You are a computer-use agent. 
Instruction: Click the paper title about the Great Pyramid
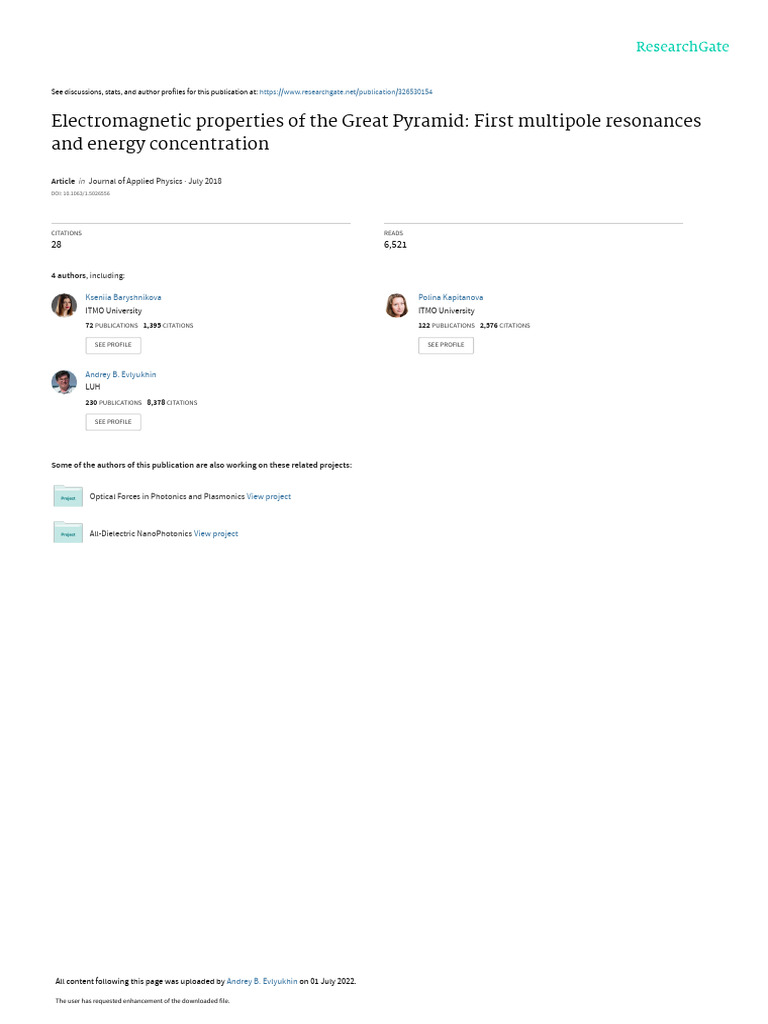tap(376, 132)
